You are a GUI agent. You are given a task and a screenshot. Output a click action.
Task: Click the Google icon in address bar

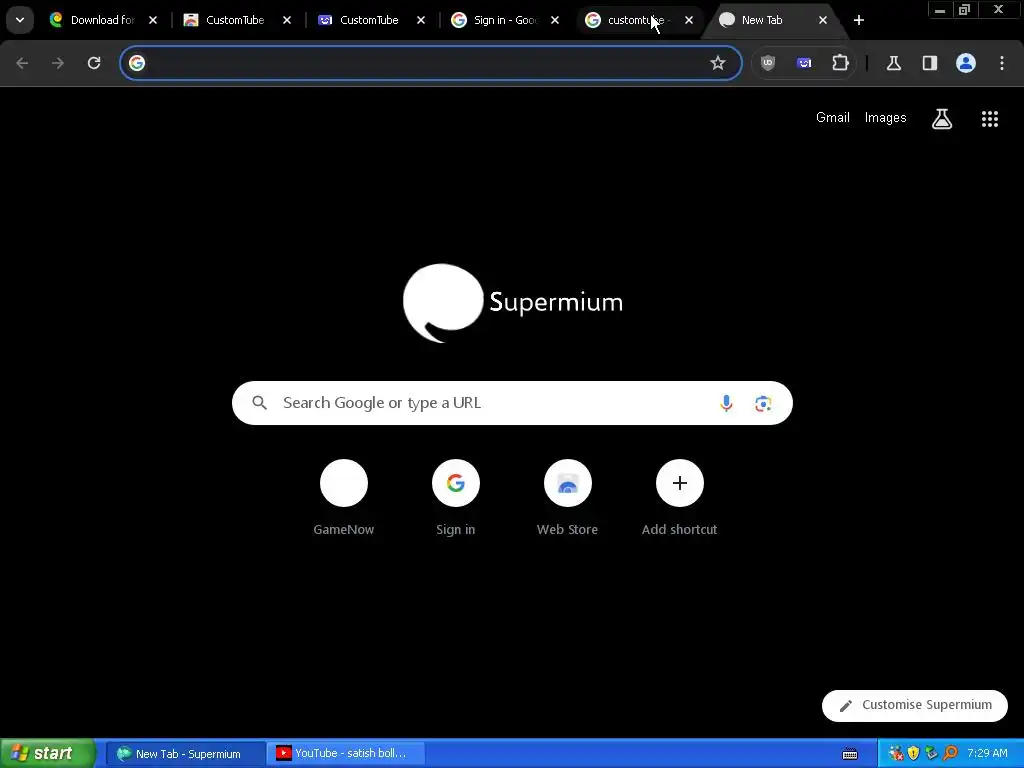point(136,63)
